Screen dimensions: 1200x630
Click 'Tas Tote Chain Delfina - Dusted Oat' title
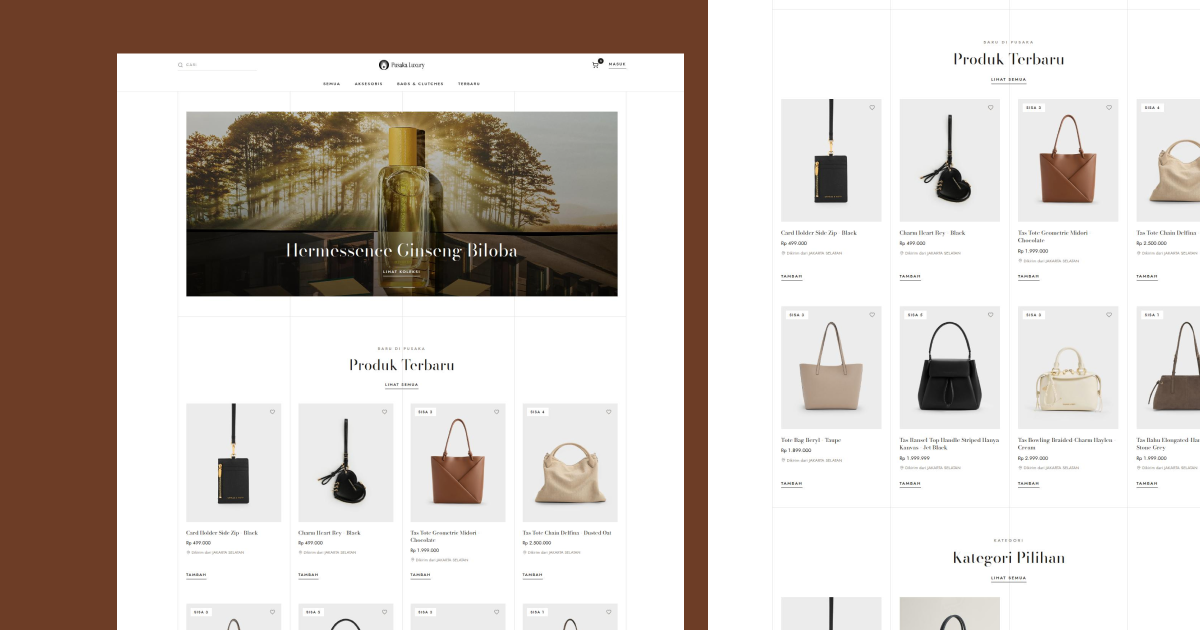(x=567, y=533)
